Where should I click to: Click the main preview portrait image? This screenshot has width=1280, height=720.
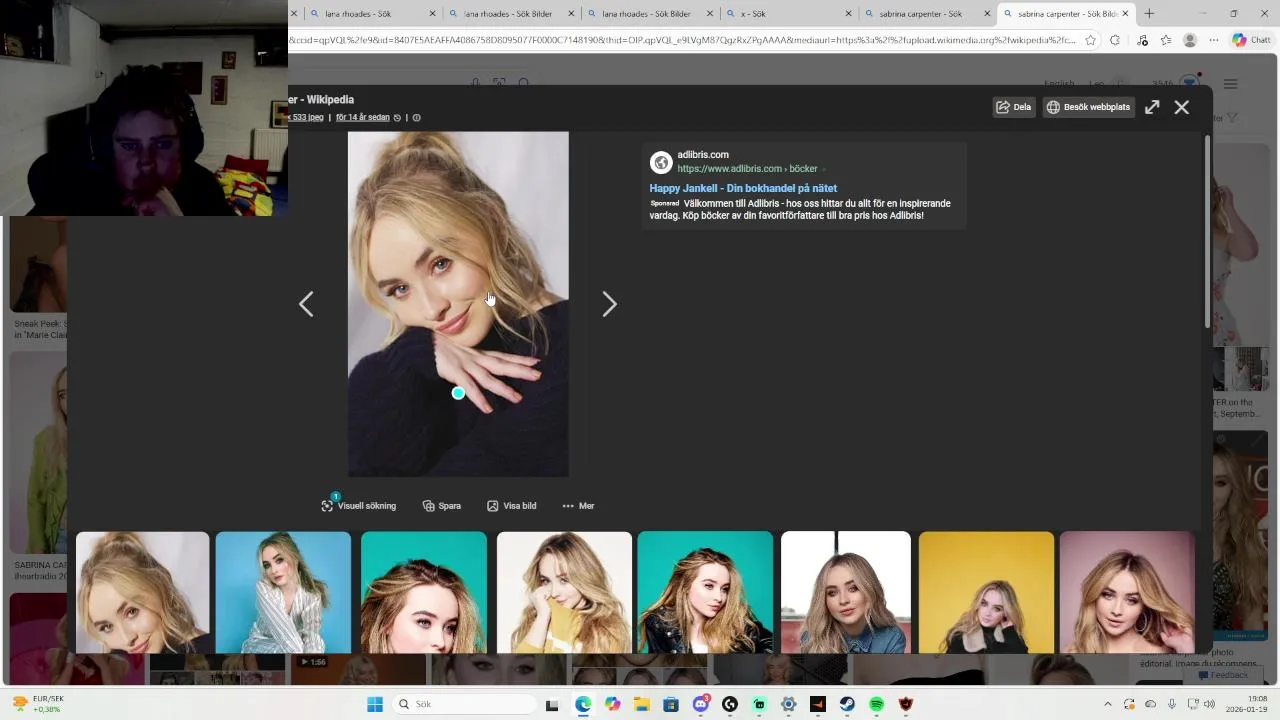click(458, 304)
